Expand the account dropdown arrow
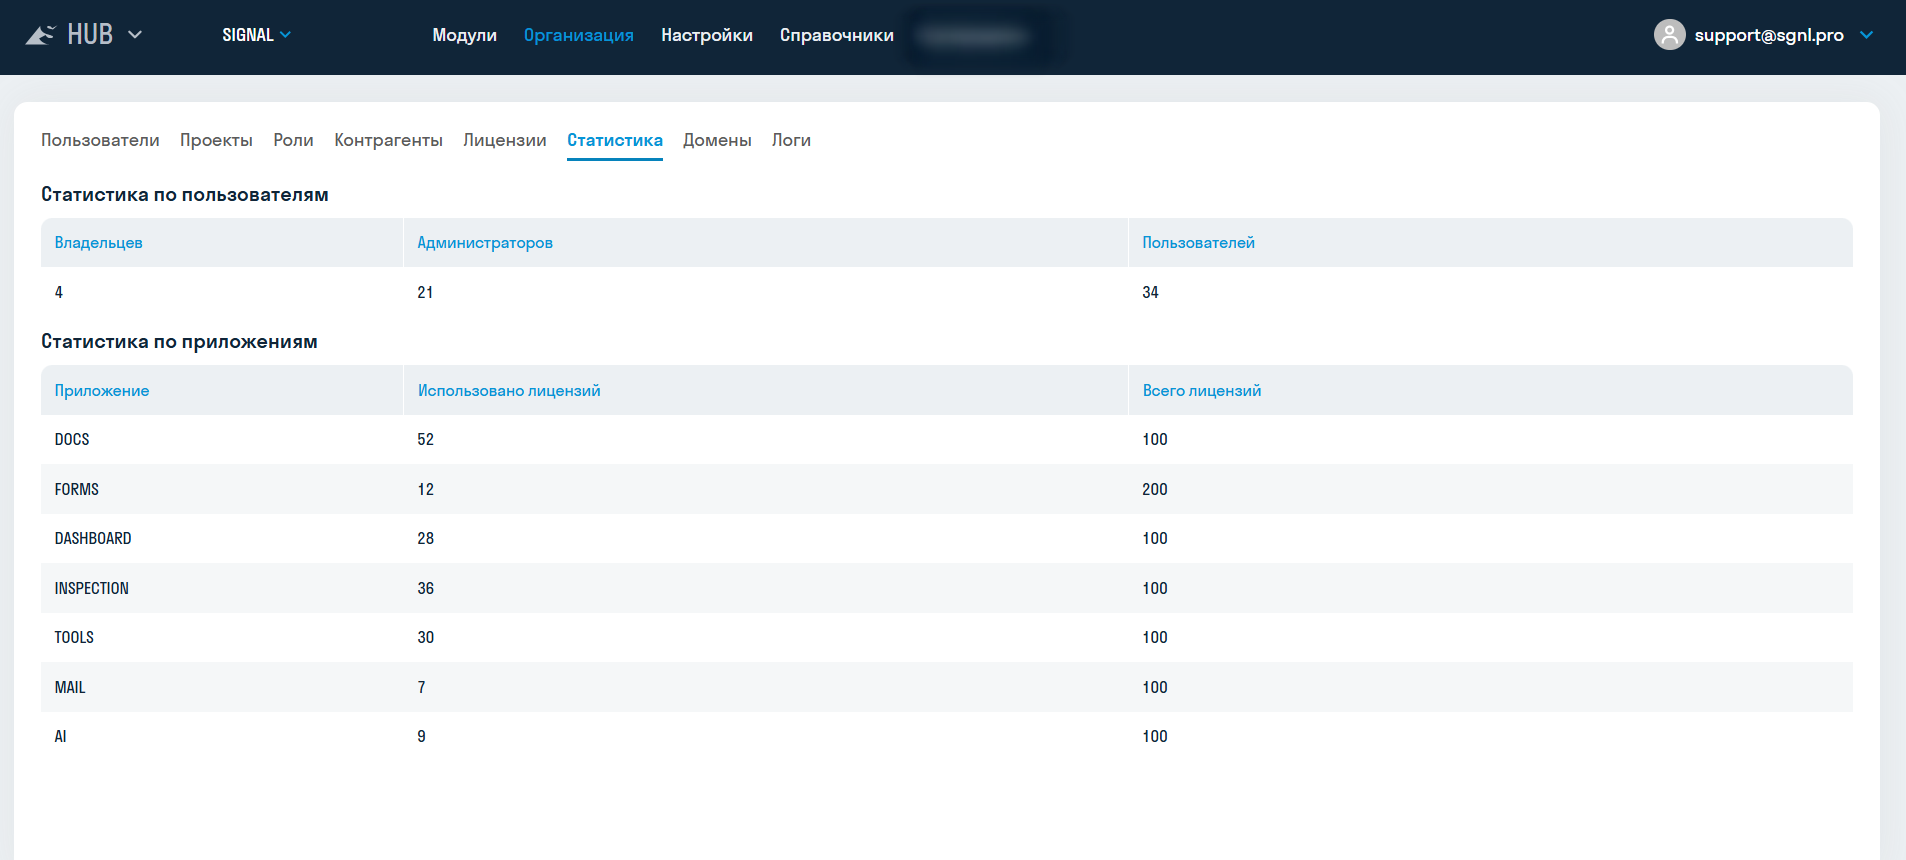The width and height of the screenshot is (1906, 860). click(x=1866, y=35)
